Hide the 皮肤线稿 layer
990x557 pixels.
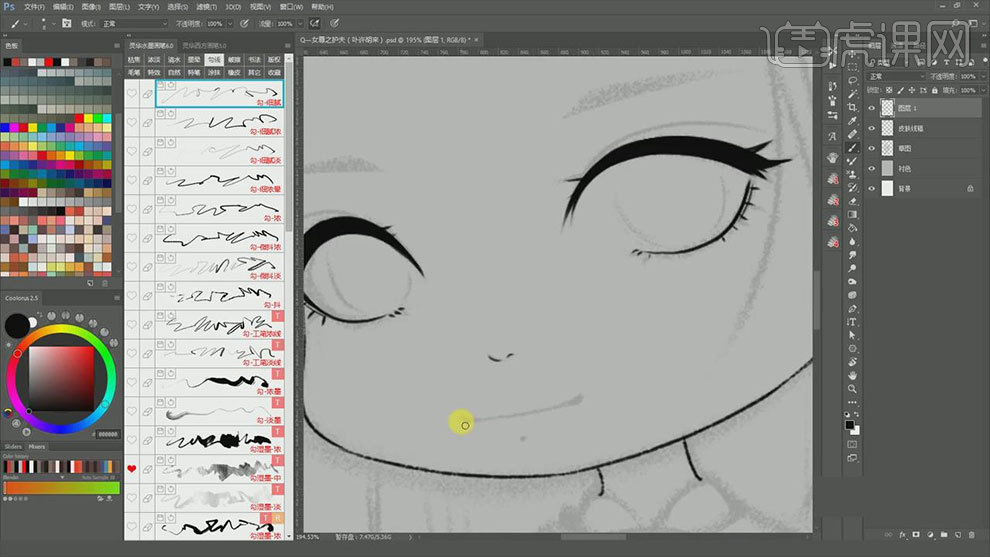(872, 128)
